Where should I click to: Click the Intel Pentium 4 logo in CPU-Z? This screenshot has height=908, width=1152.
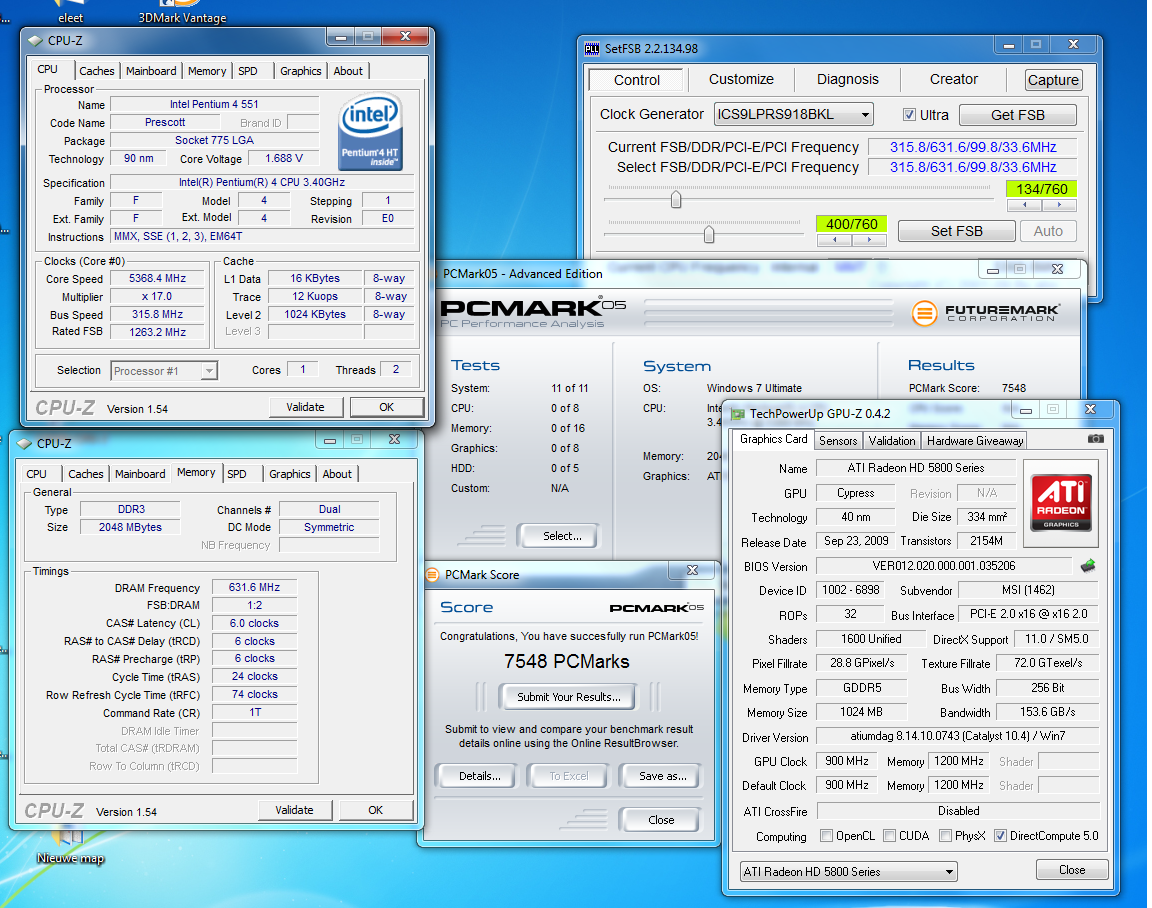(x=370, y=131)
